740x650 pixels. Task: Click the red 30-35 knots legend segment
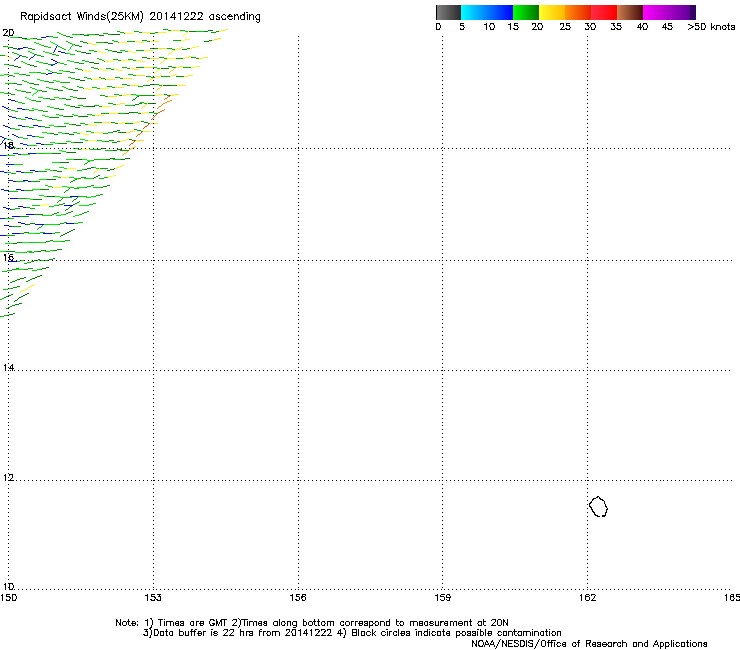coord(604,12)
